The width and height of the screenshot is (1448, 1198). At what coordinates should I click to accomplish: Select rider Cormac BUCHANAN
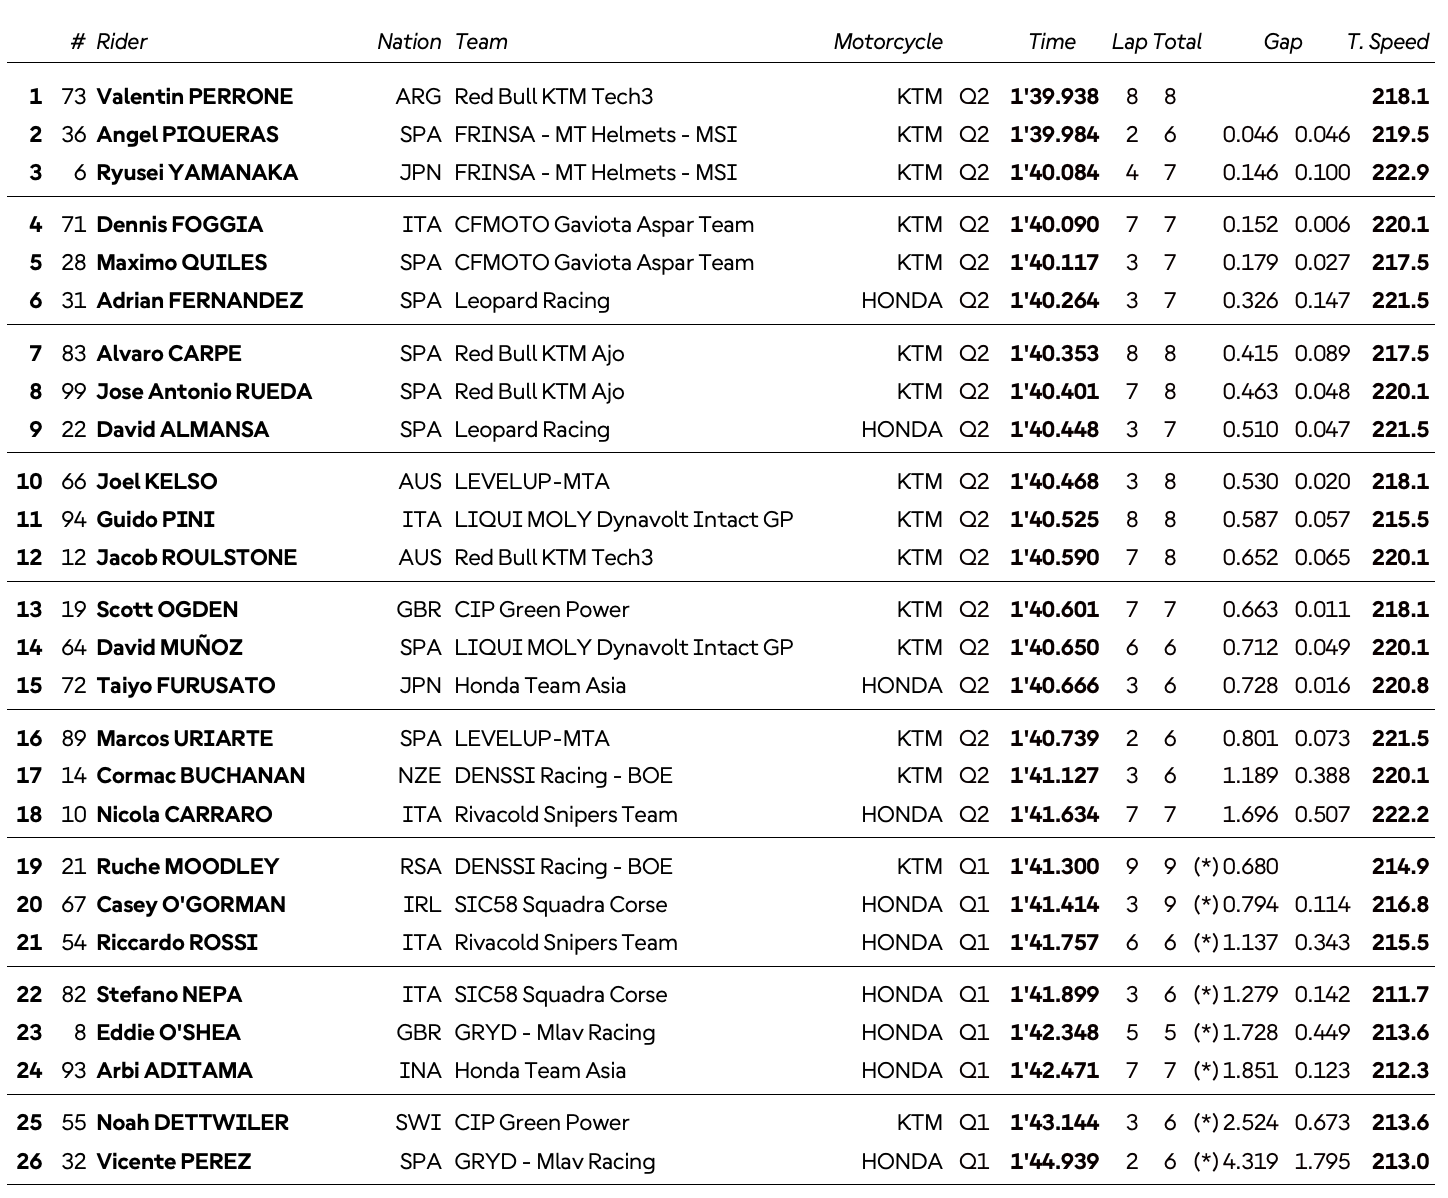pyautogui.click(x=200, y=776)
